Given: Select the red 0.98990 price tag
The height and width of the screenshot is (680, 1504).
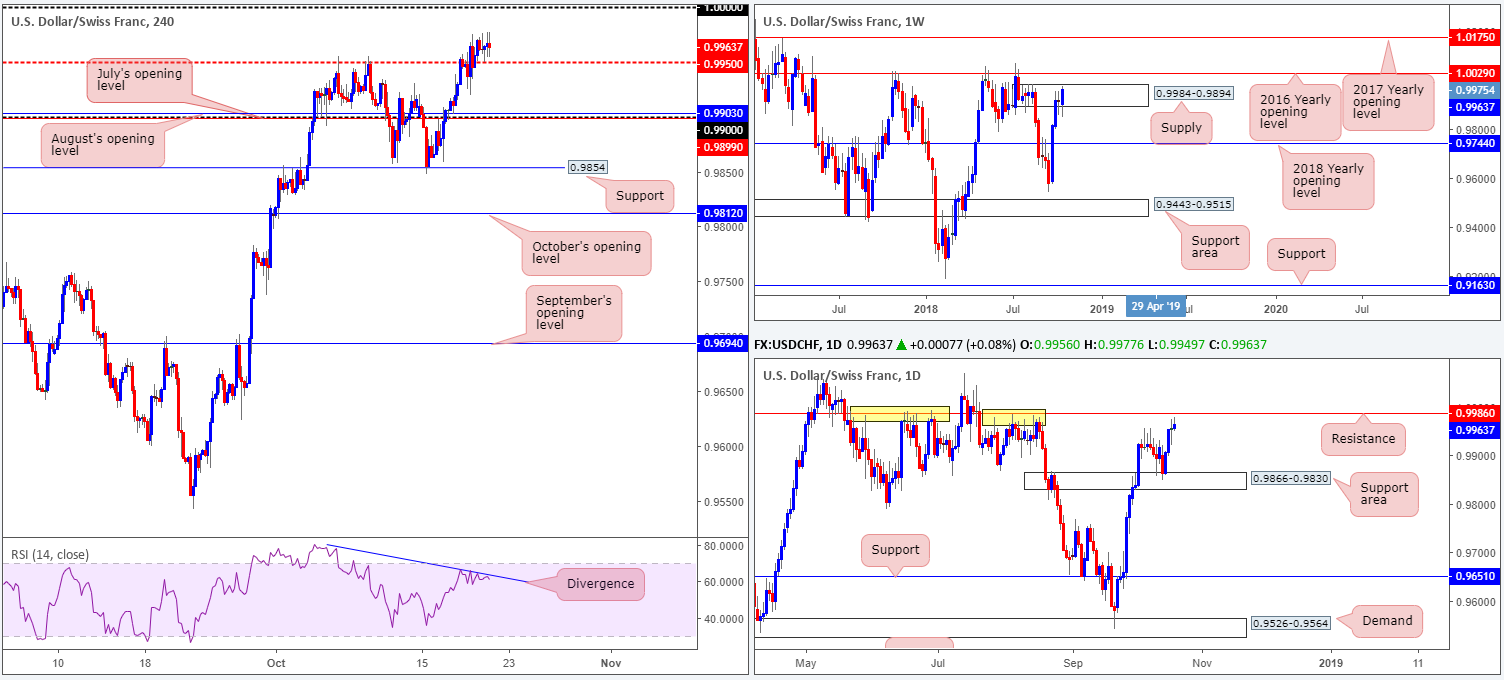Looking at the screenshot, I should 724,146.
